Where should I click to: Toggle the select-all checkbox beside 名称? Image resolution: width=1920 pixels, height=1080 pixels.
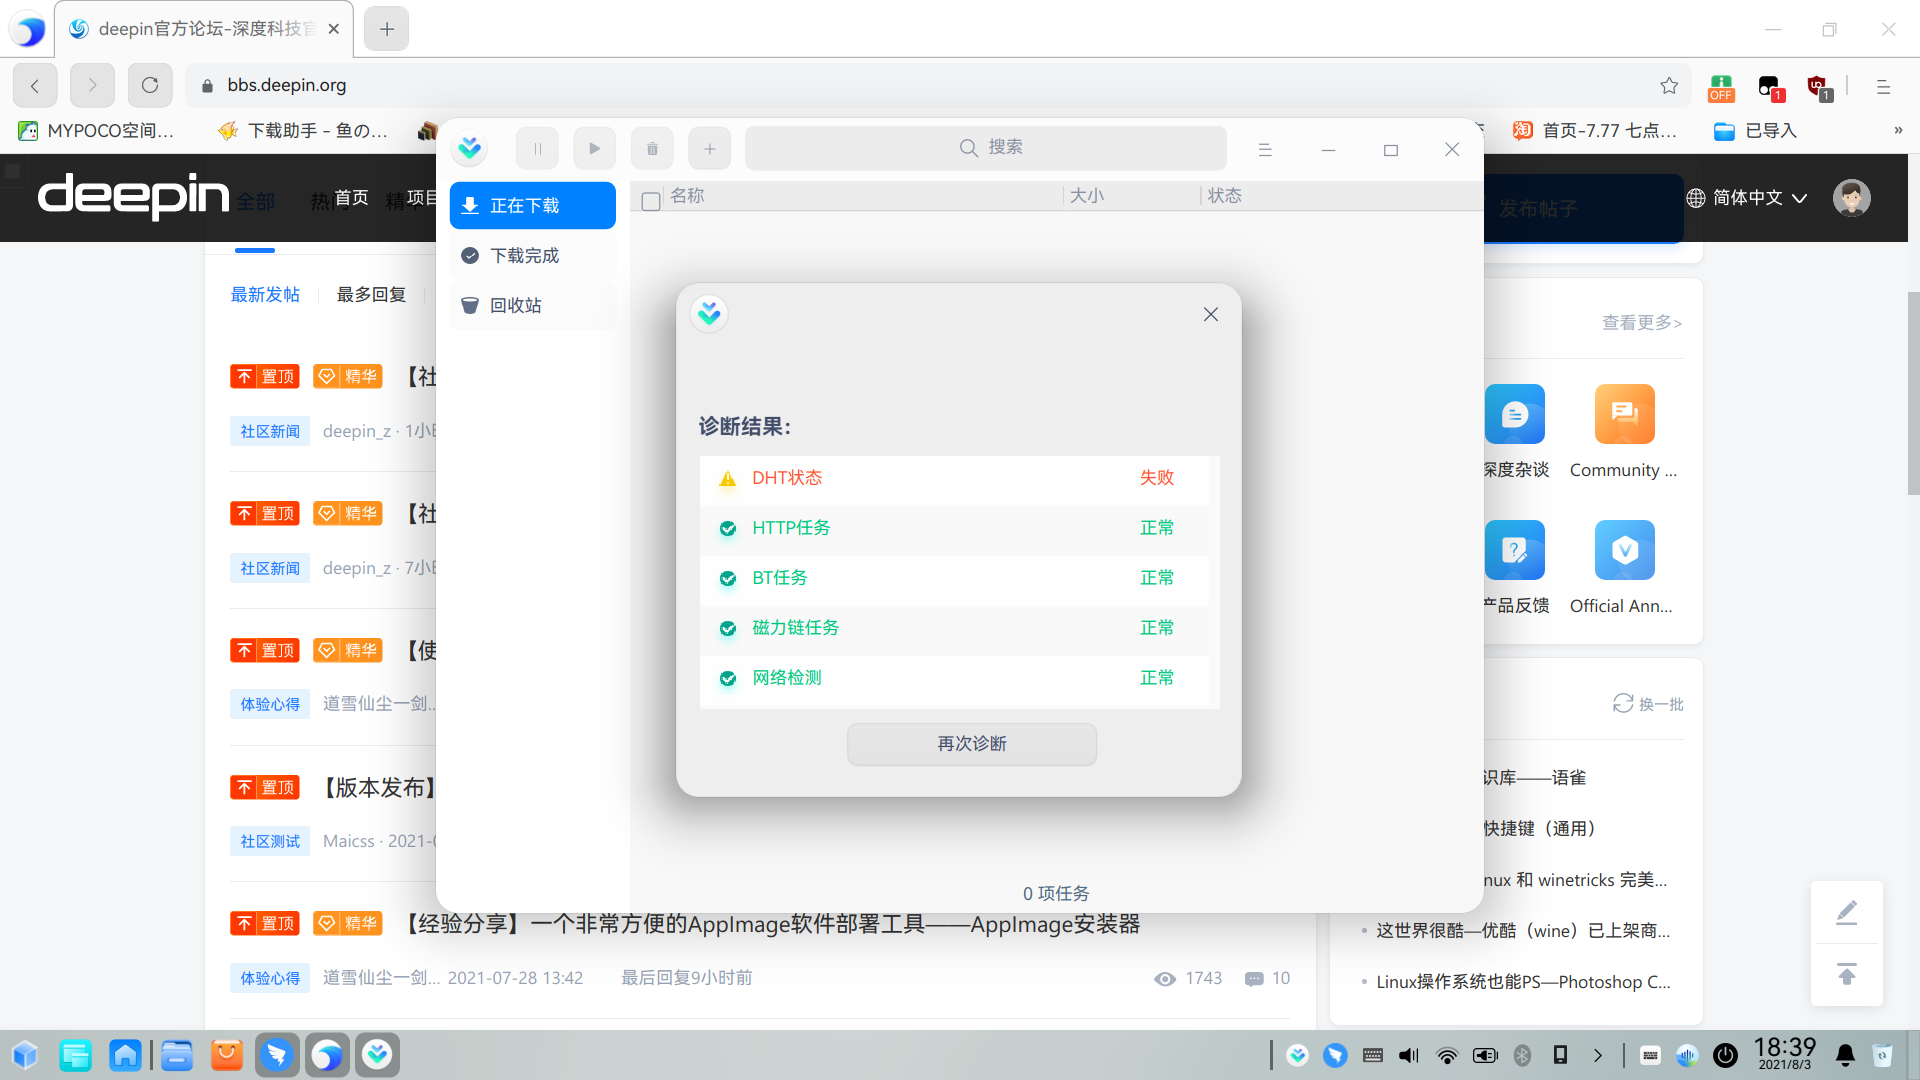(x=651, y=201)
